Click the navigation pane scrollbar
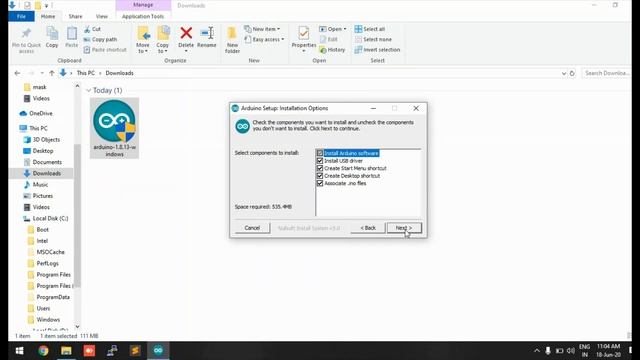Screen dimensions: 640x360 point(77,216)
